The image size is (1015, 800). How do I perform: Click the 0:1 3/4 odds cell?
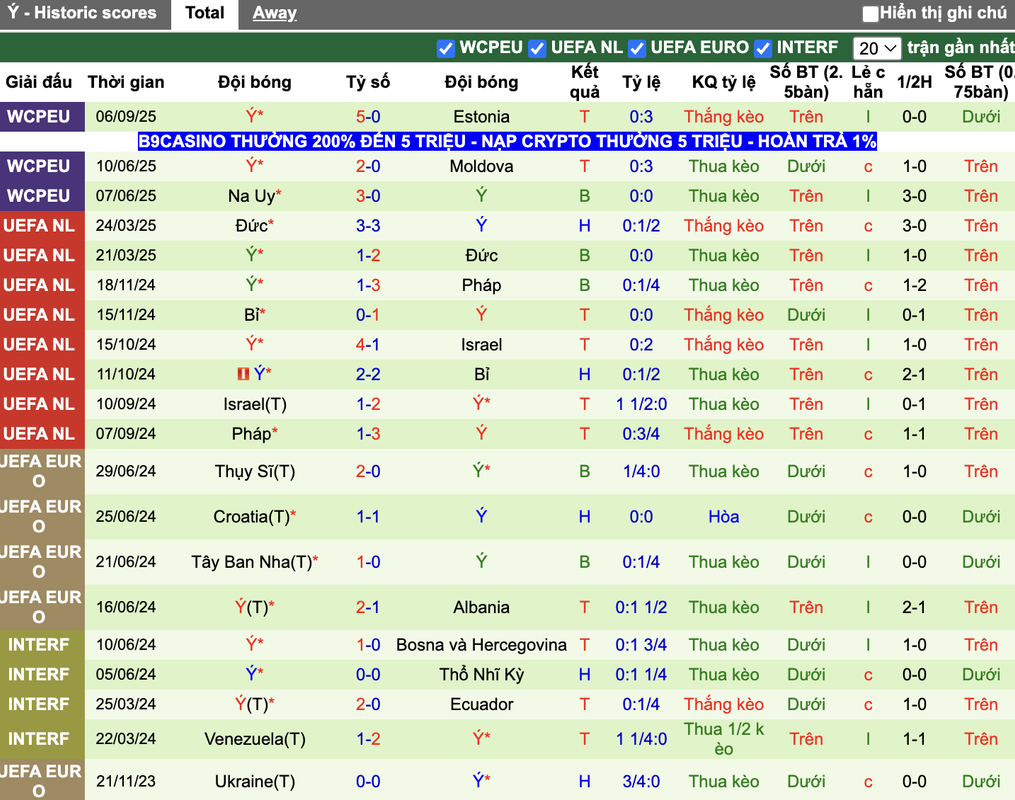(x=641, y=645)
